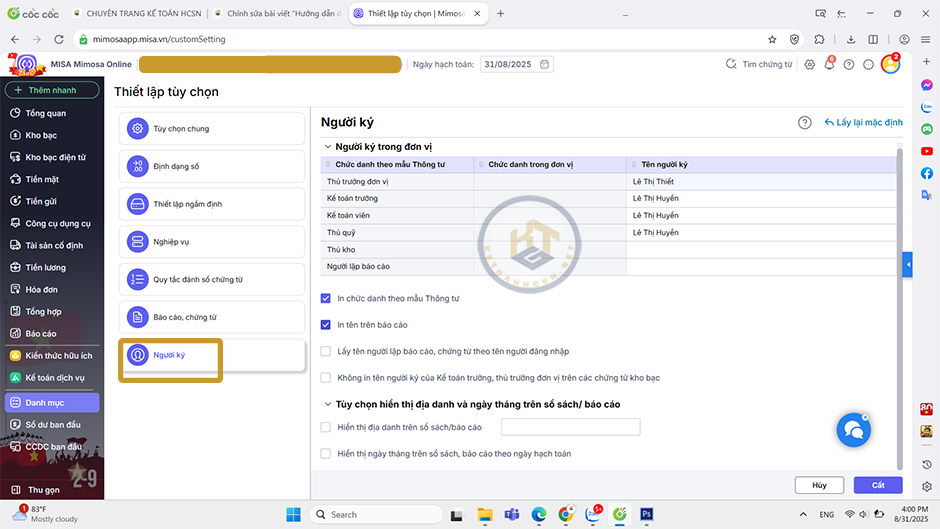Expand the right-side blue panel arrow
Screen dimensions: 940x529
(x=908, y=264)
